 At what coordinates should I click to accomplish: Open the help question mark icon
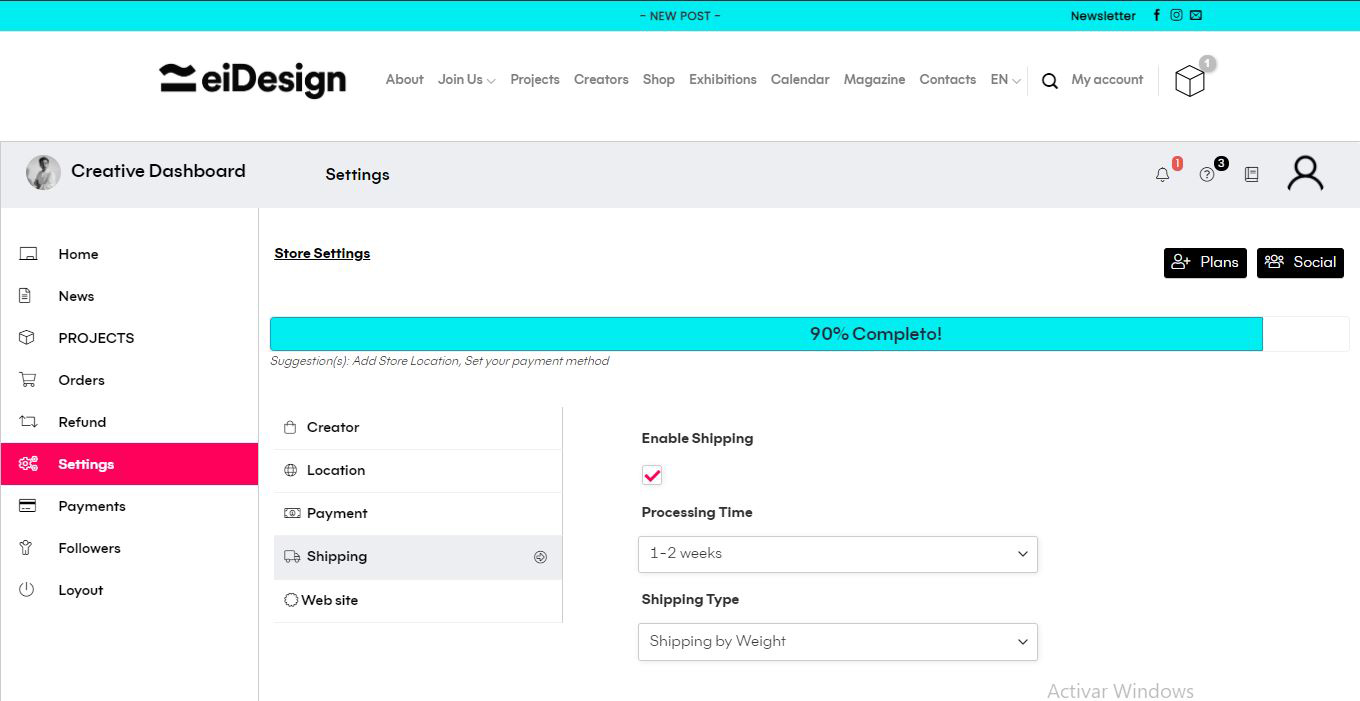[1207, 175]
